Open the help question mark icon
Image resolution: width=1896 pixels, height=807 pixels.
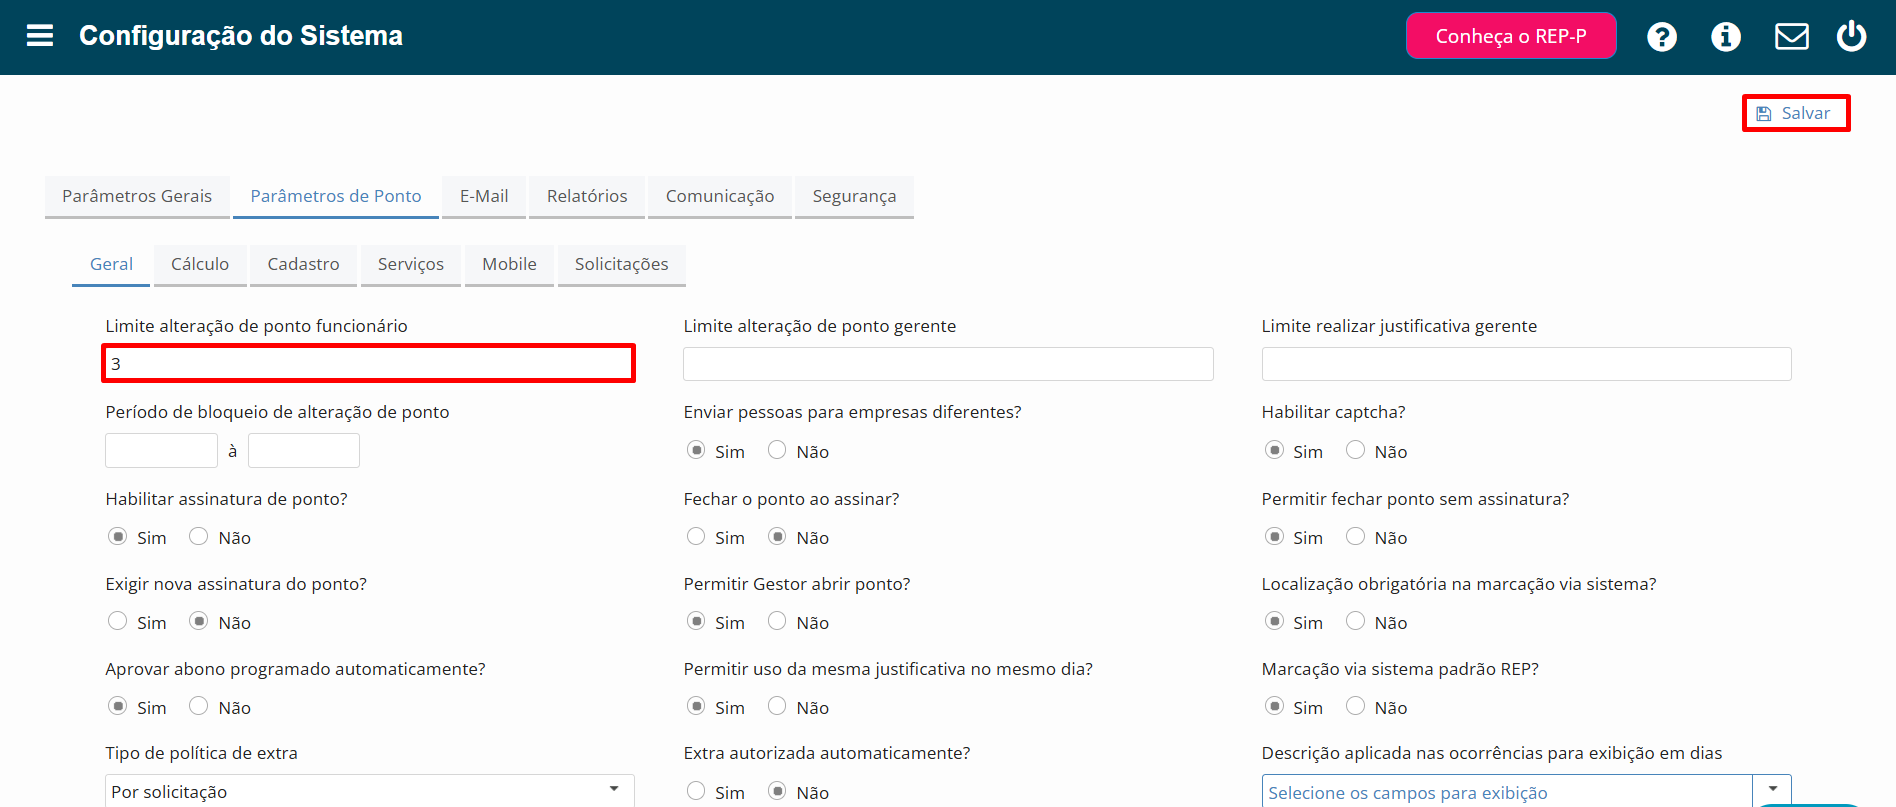(x=1662, y=37)
